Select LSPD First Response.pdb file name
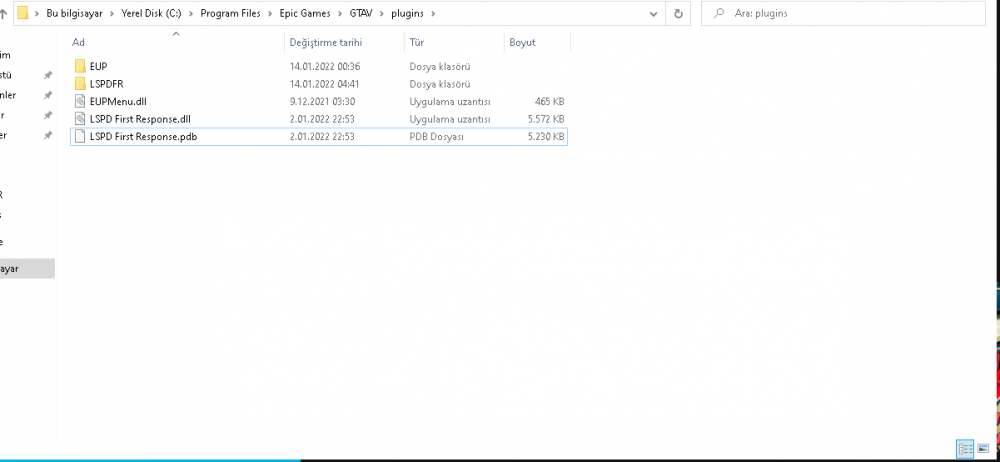1000x462 pixels. point(143,136)
